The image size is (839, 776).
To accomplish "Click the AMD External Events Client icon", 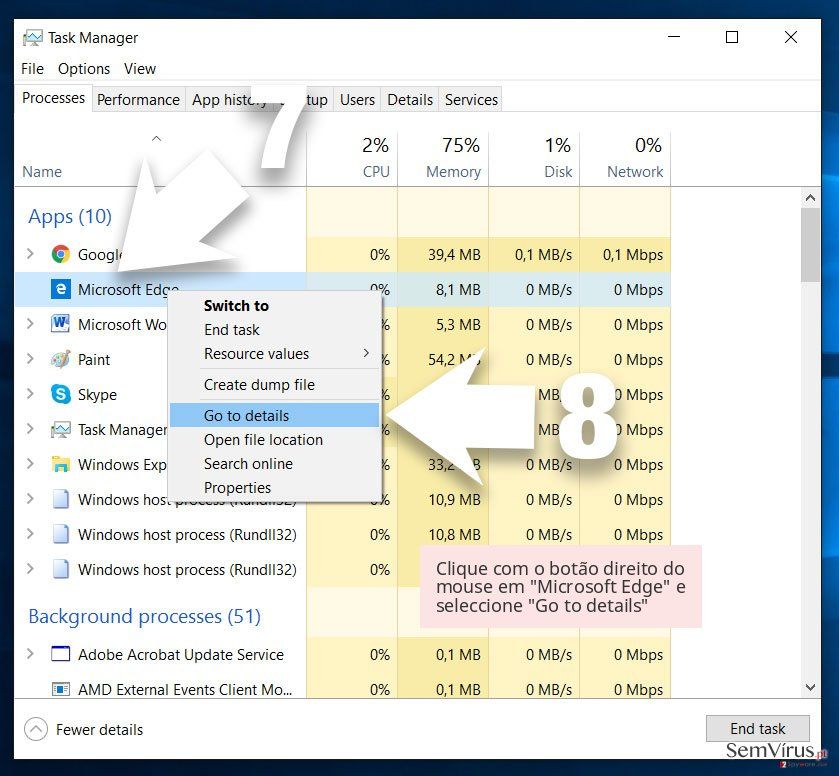I will pos(60,689).
